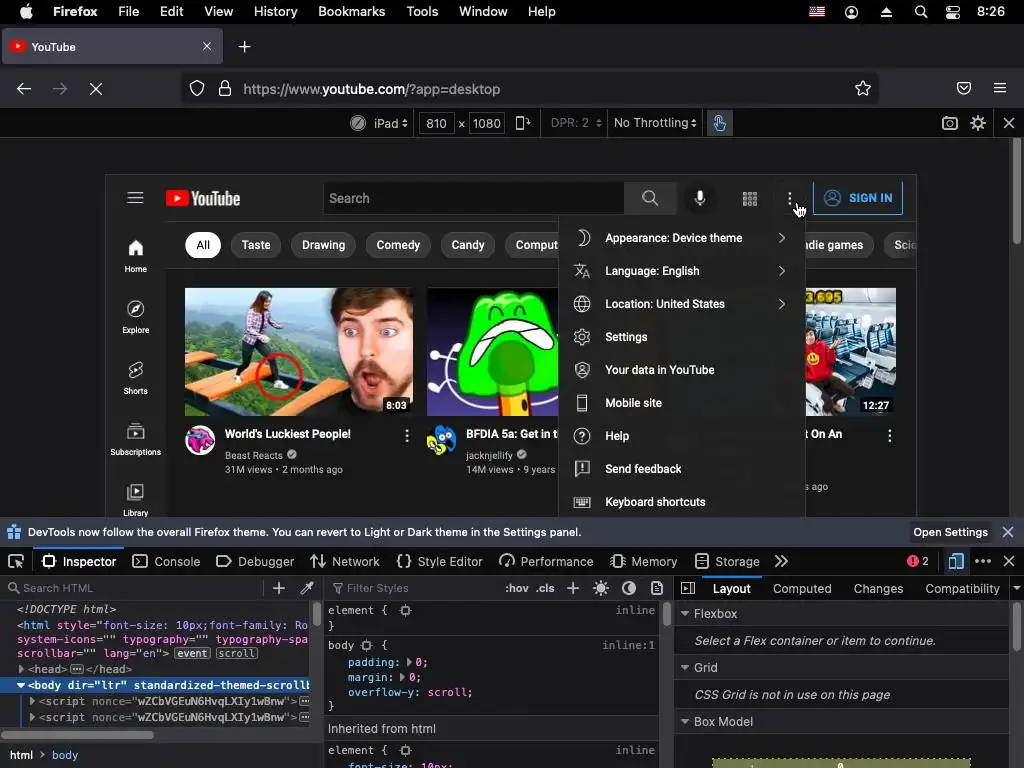Select Mobile site menu entry
The image size is (1024, 768).
681,403
